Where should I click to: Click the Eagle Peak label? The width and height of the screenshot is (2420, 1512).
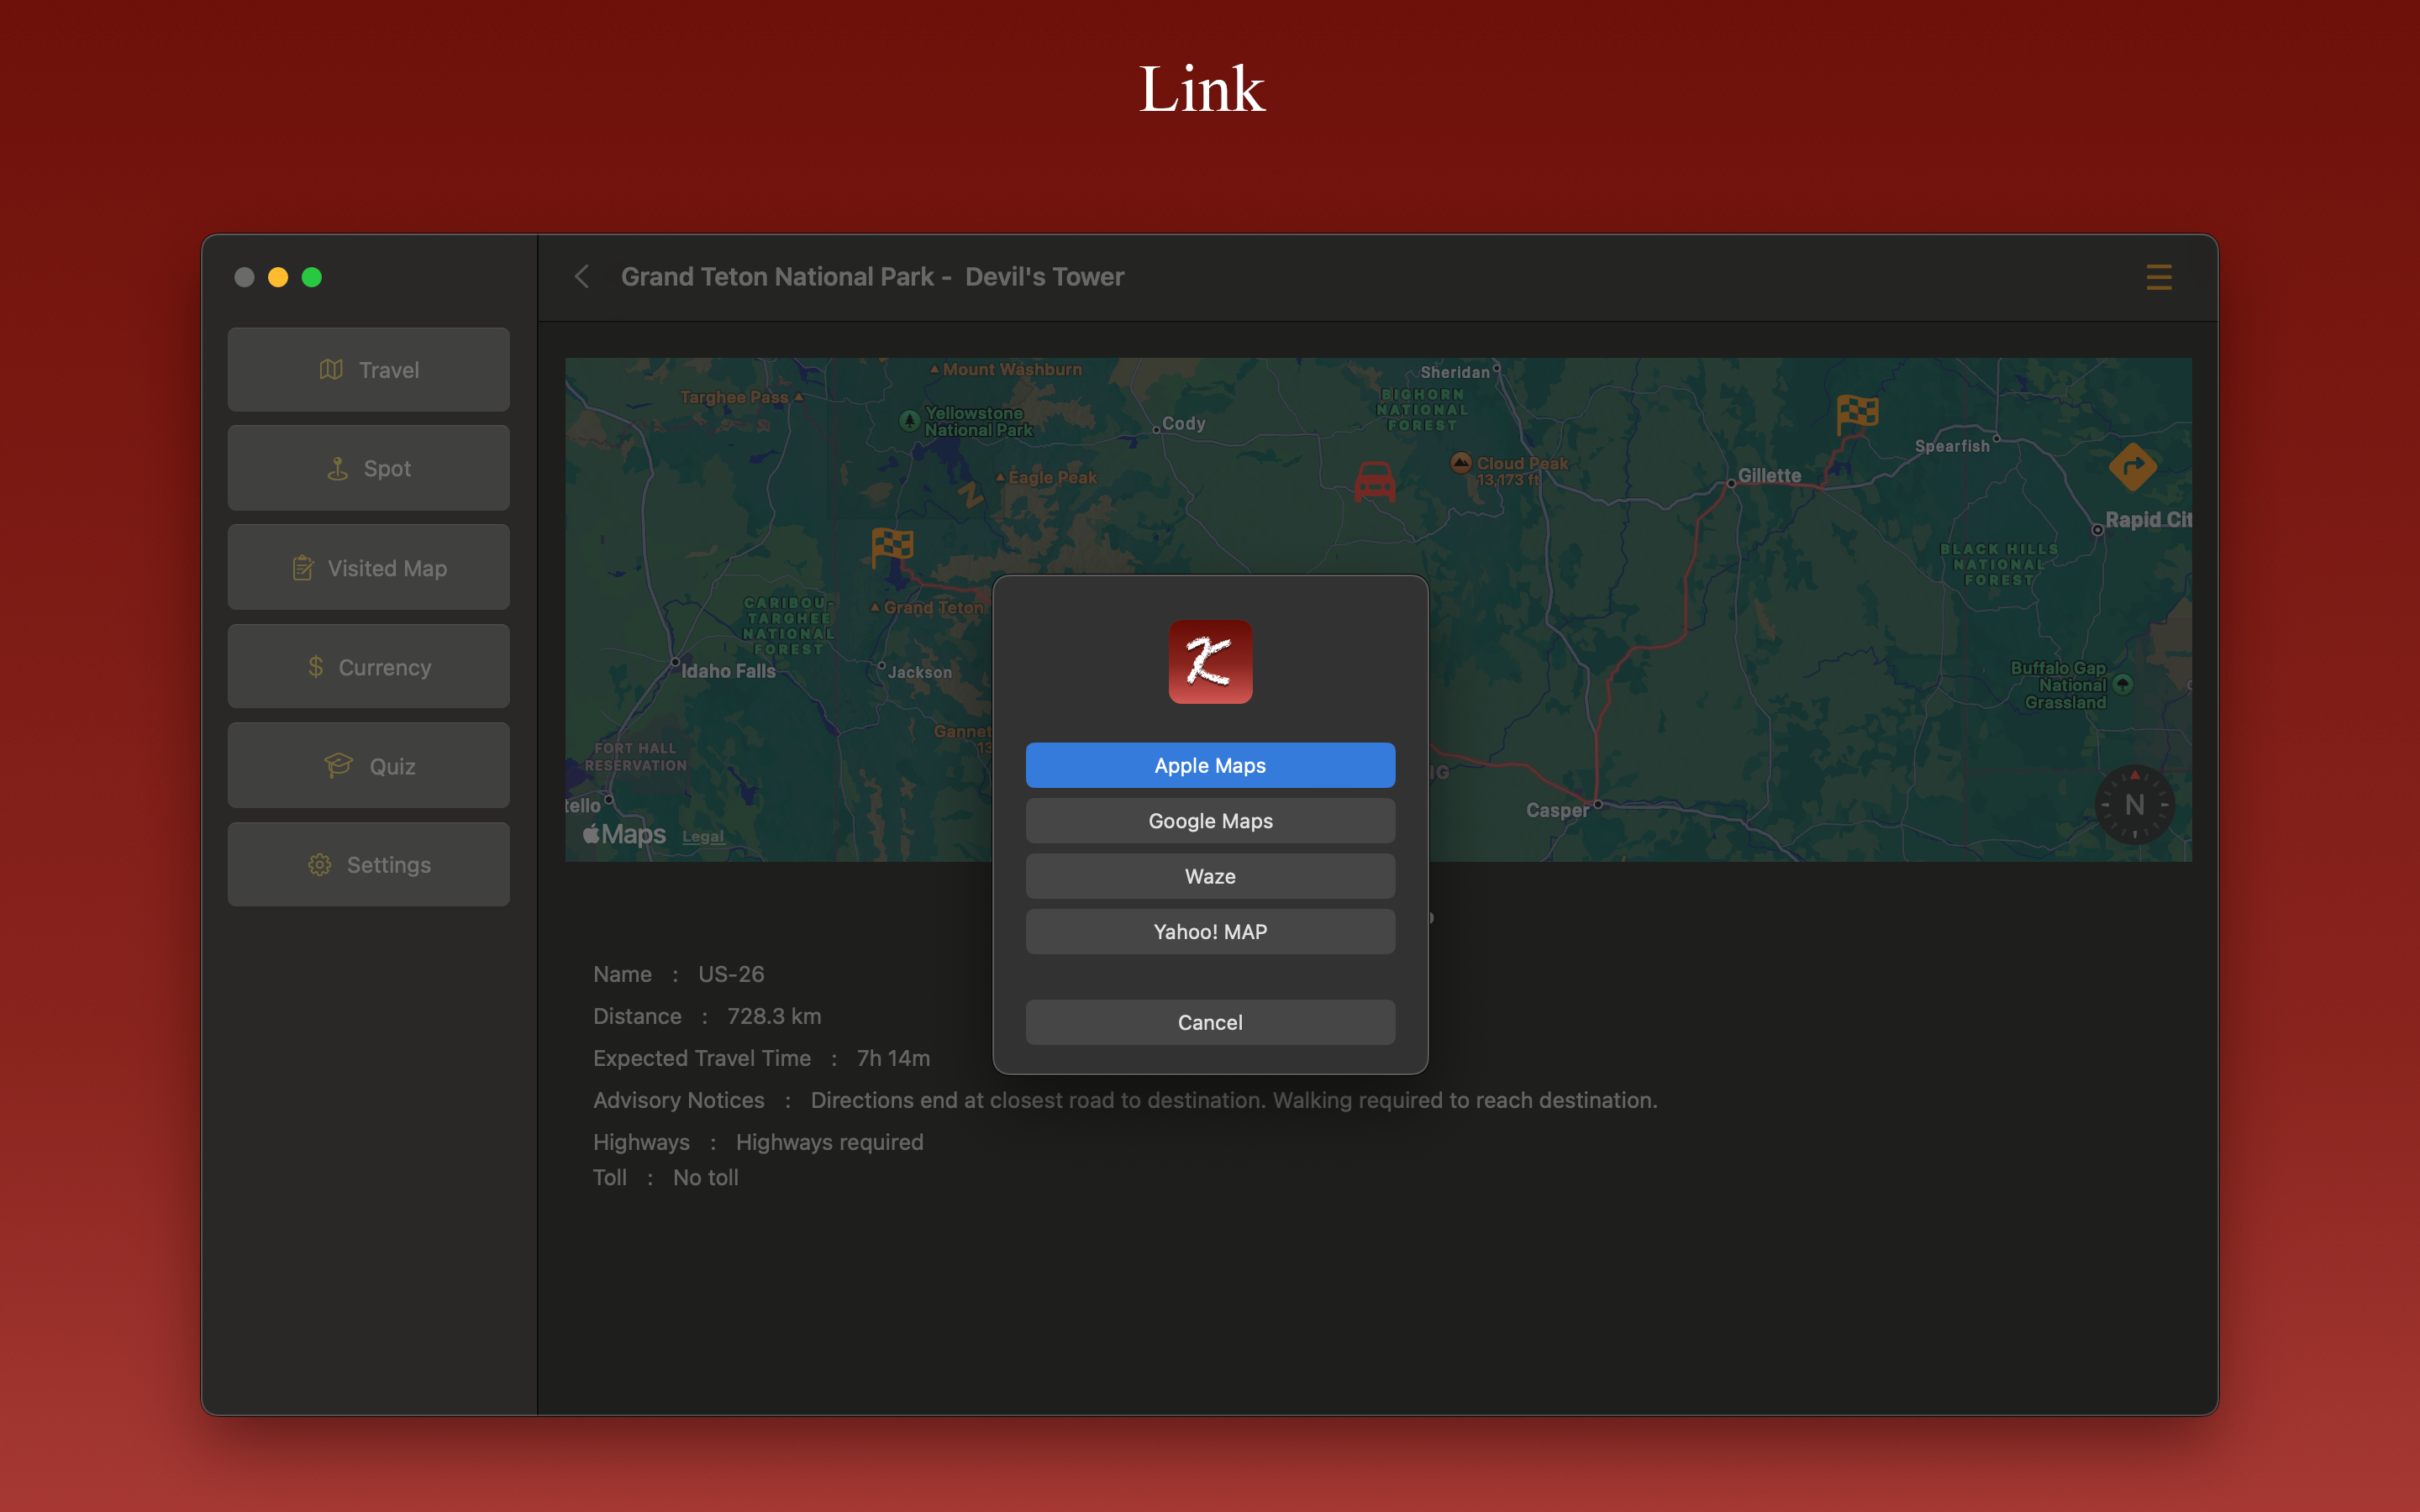(x=1052, y=477)
